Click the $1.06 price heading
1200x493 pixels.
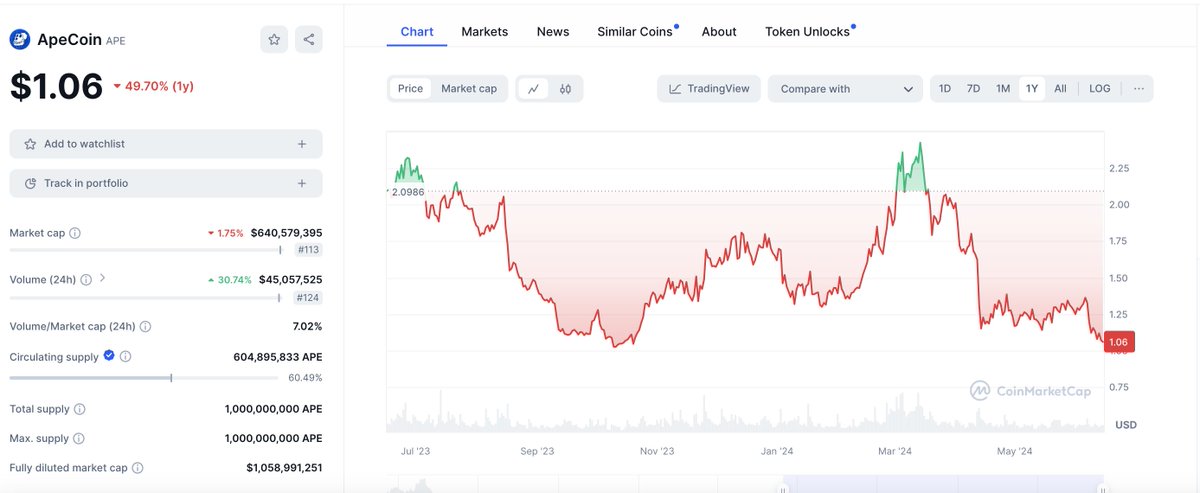click(x=57, y=86)
